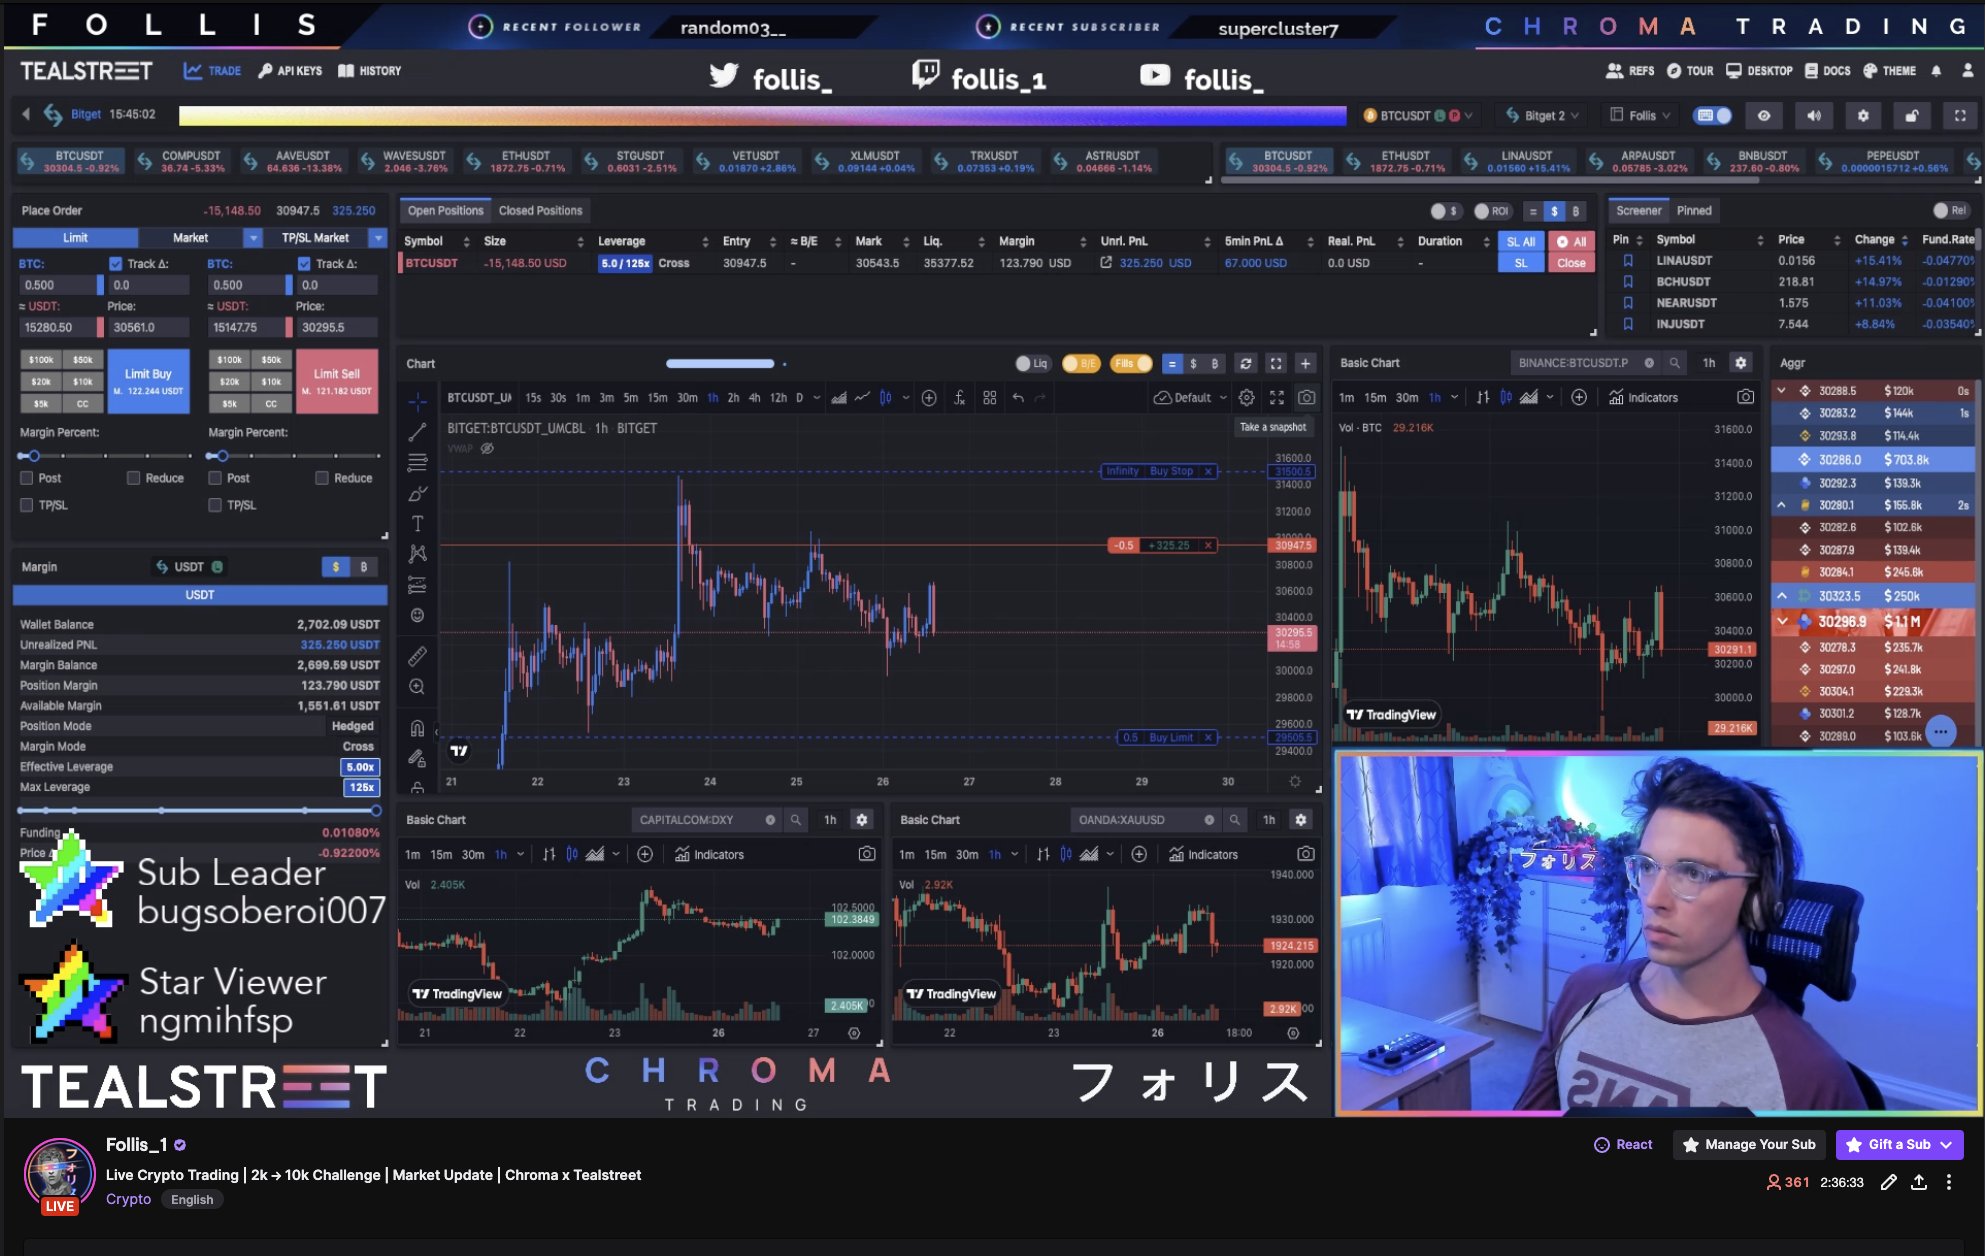Open the API KEYS menu
The image size is (1985, 1256).
(x=290, y=71)
